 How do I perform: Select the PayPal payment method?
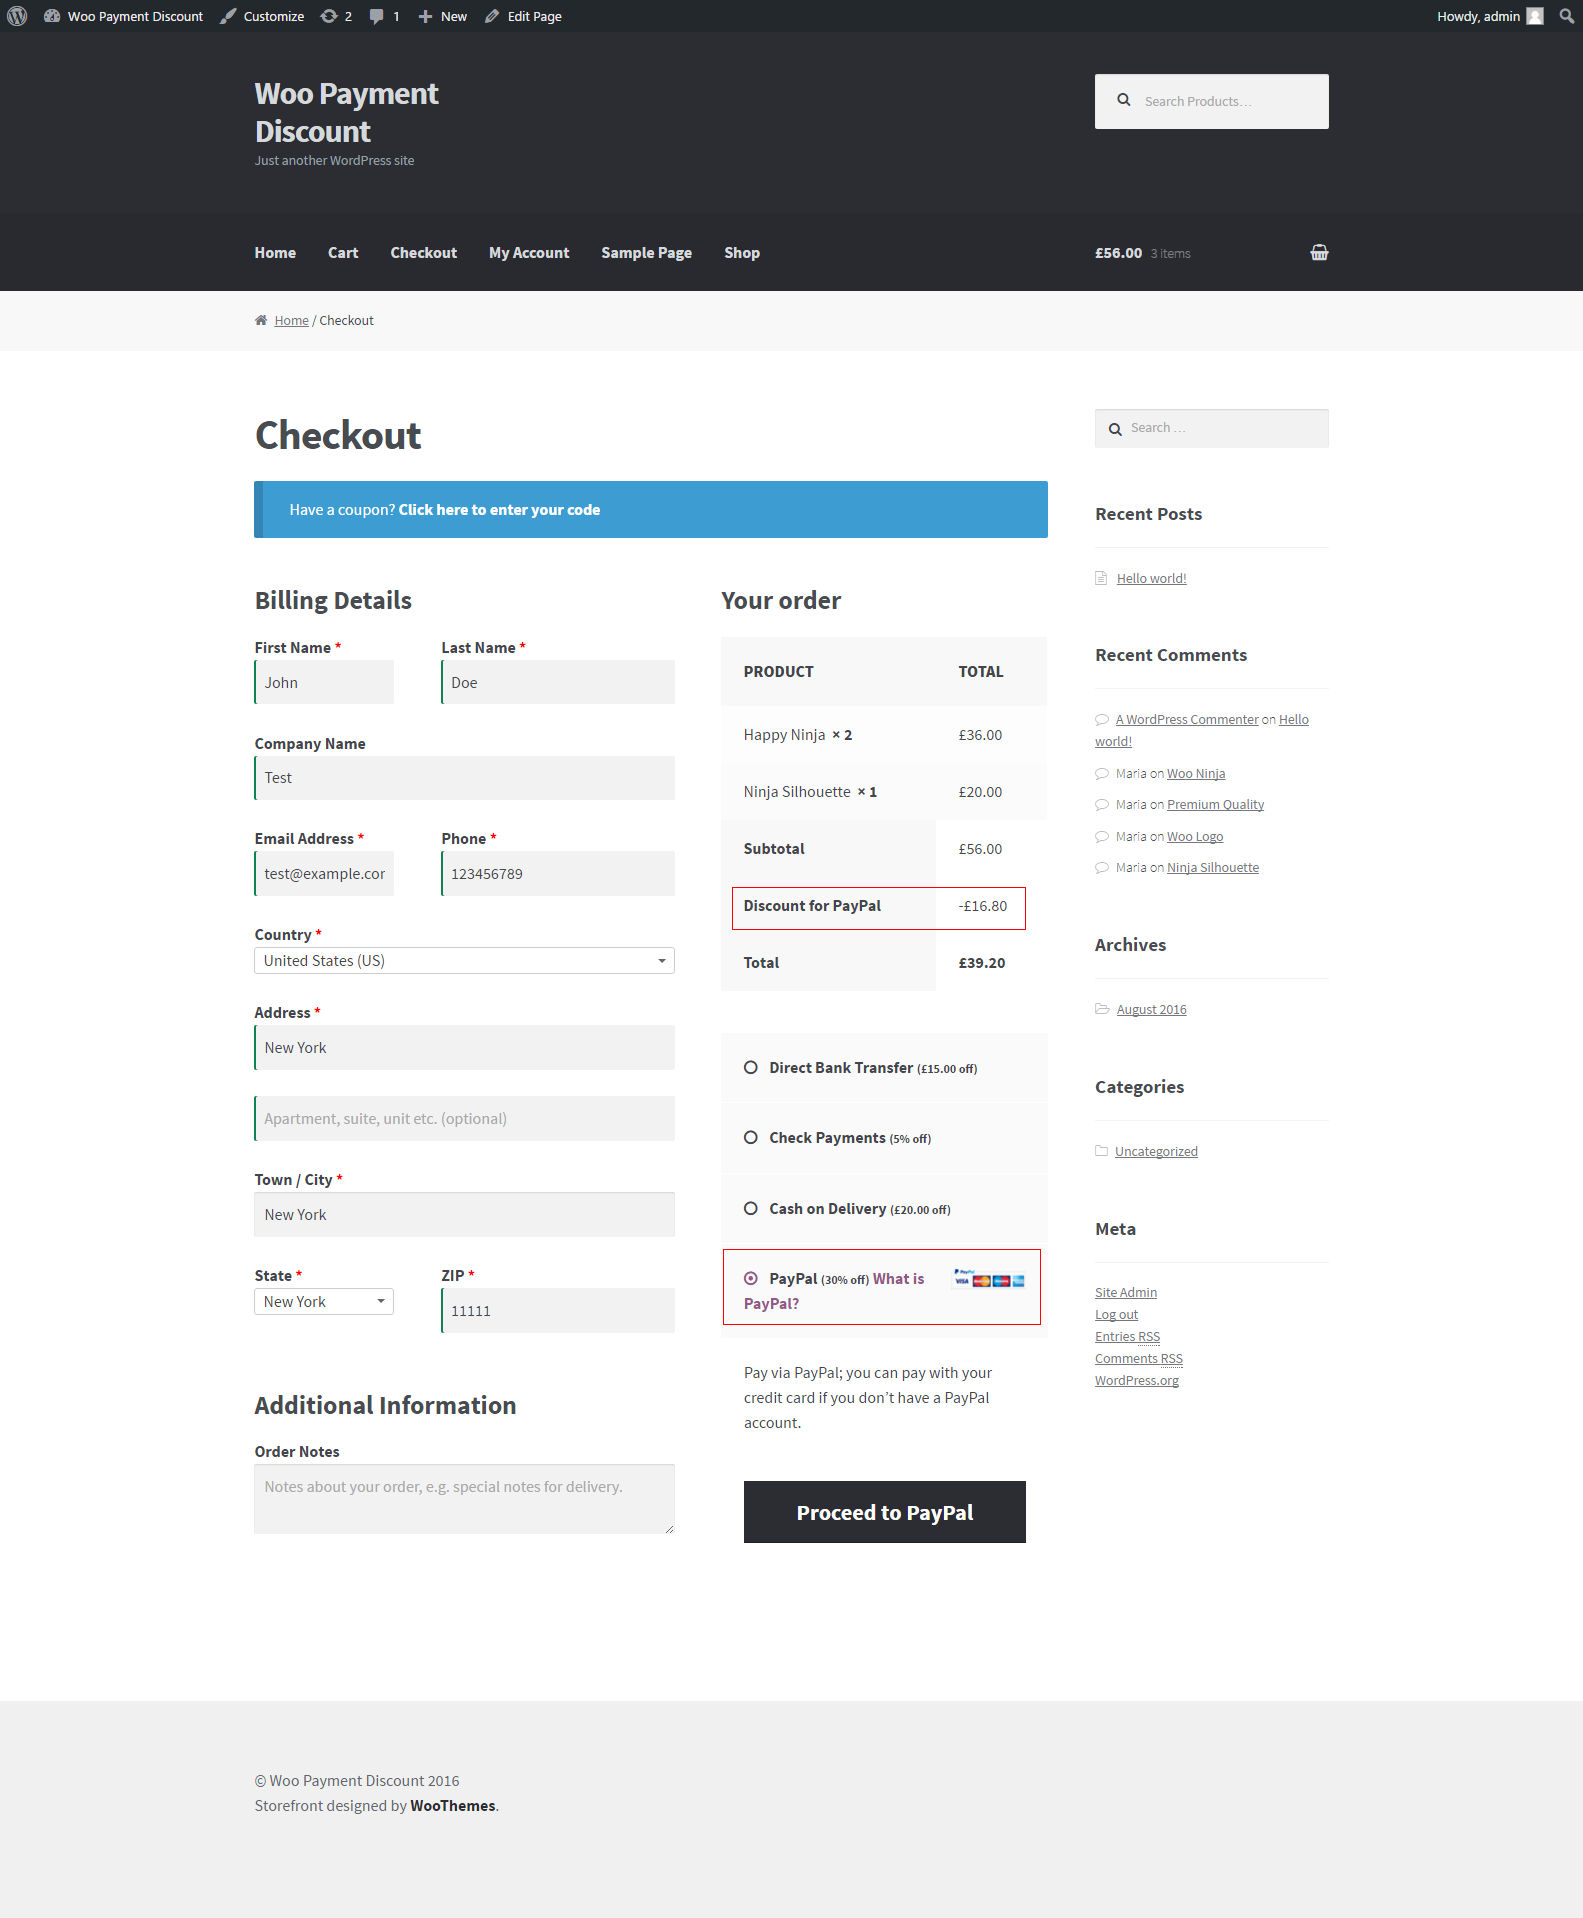coord(751,1279)
